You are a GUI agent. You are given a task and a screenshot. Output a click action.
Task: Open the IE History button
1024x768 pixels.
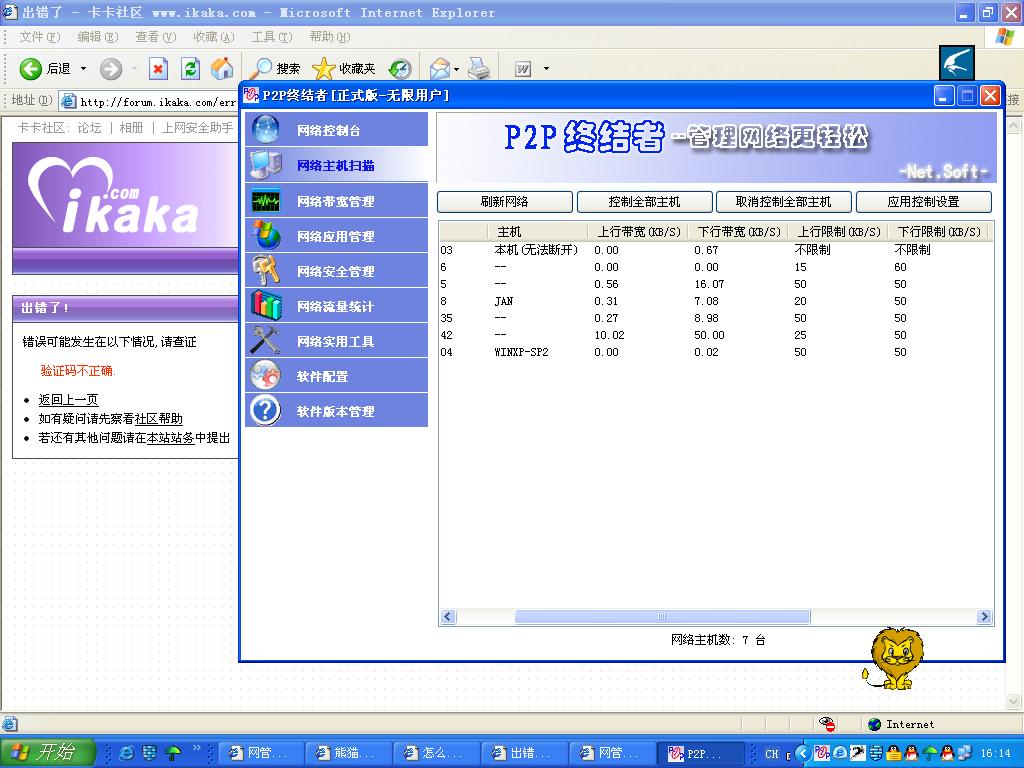pos(400,68)
